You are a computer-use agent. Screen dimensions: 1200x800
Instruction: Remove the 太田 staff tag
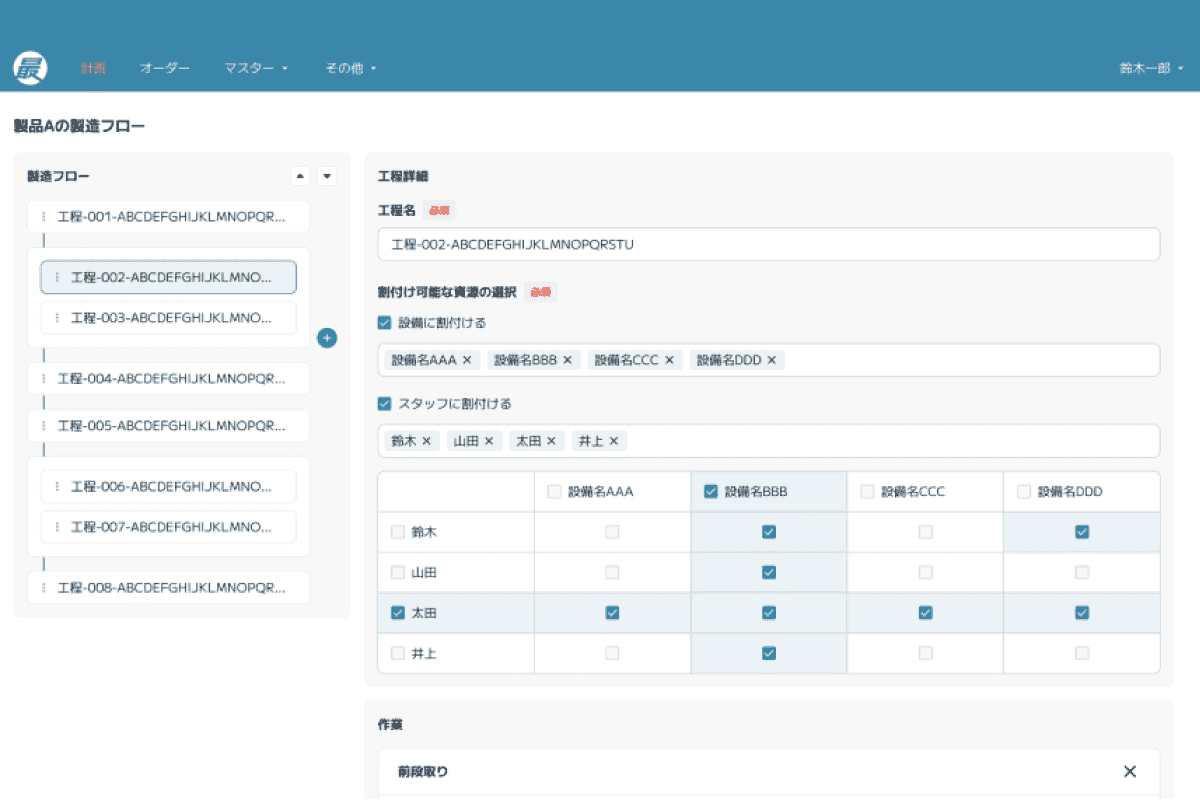551,440
